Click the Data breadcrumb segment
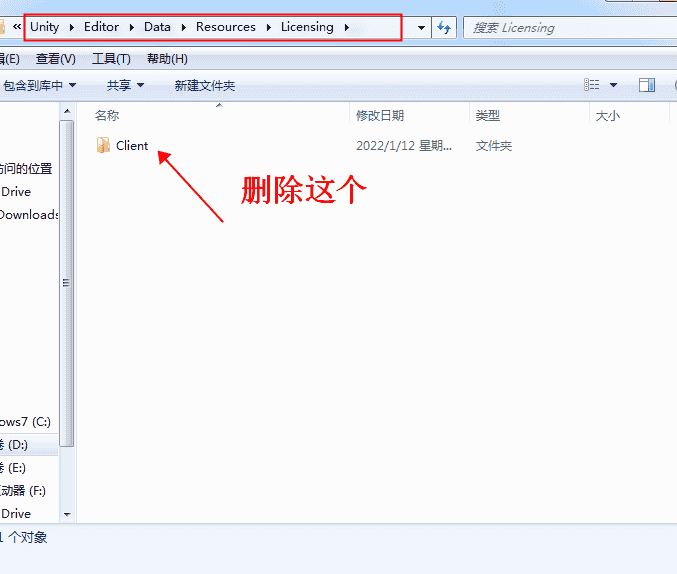Image resolution: width=677 pixels, height=574 pixels. point(157,27)
